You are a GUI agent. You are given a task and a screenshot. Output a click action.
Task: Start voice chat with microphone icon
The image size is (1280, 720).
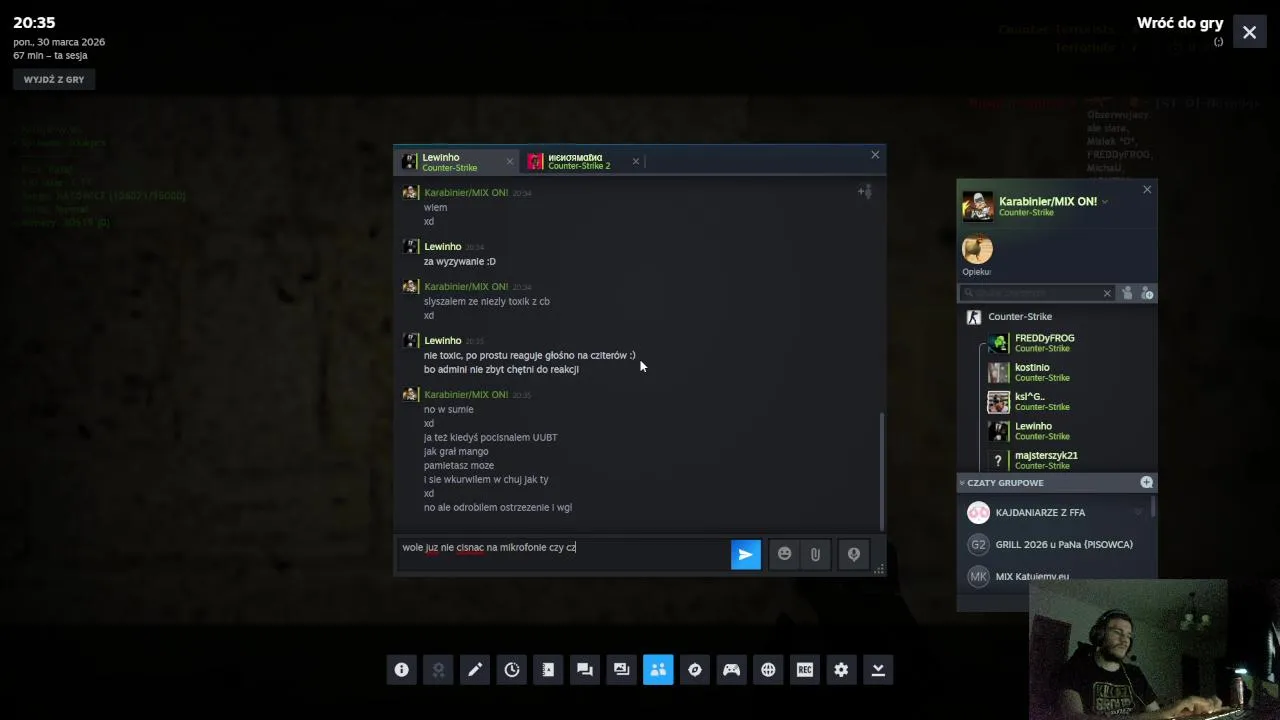tap(853, 554)
